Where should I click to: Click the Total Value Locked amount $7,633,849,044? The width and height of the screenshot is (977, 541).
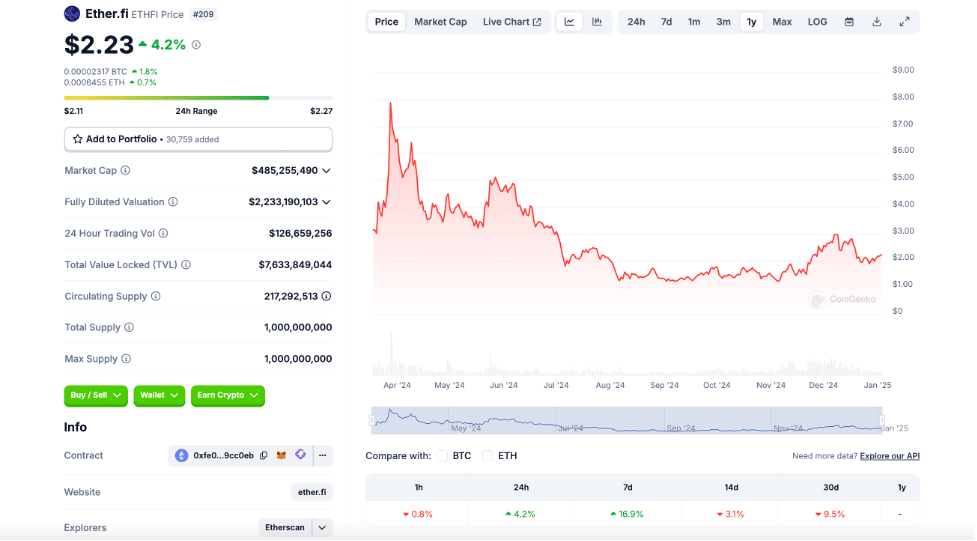295,265
